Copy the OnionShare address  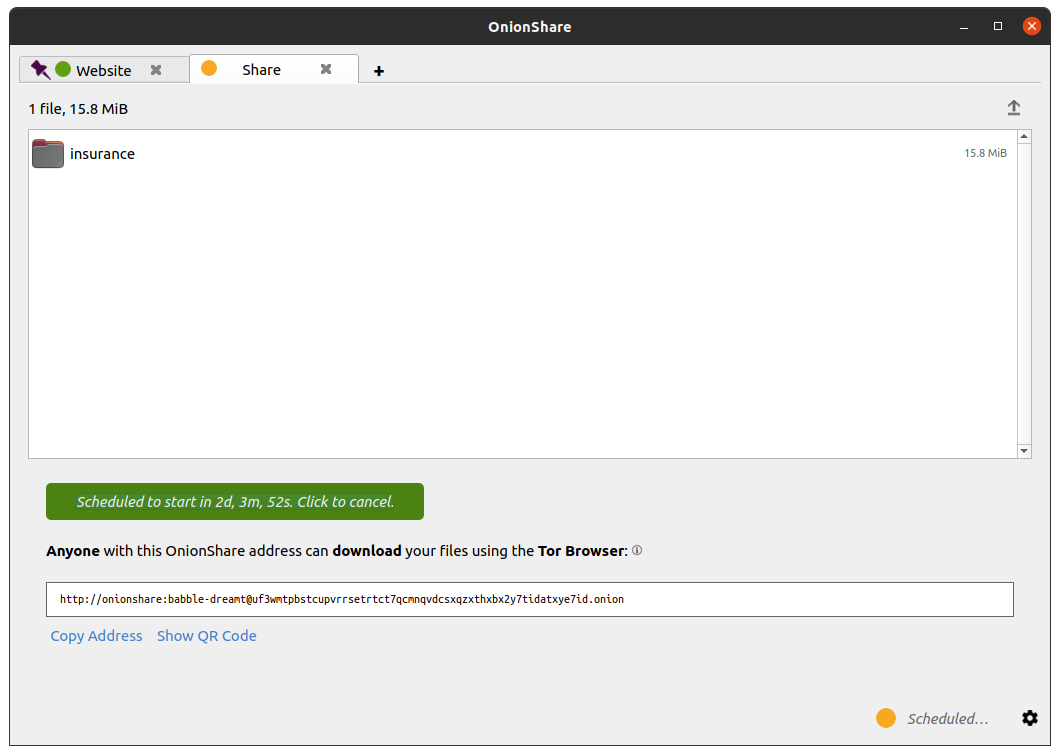point(97,636)
